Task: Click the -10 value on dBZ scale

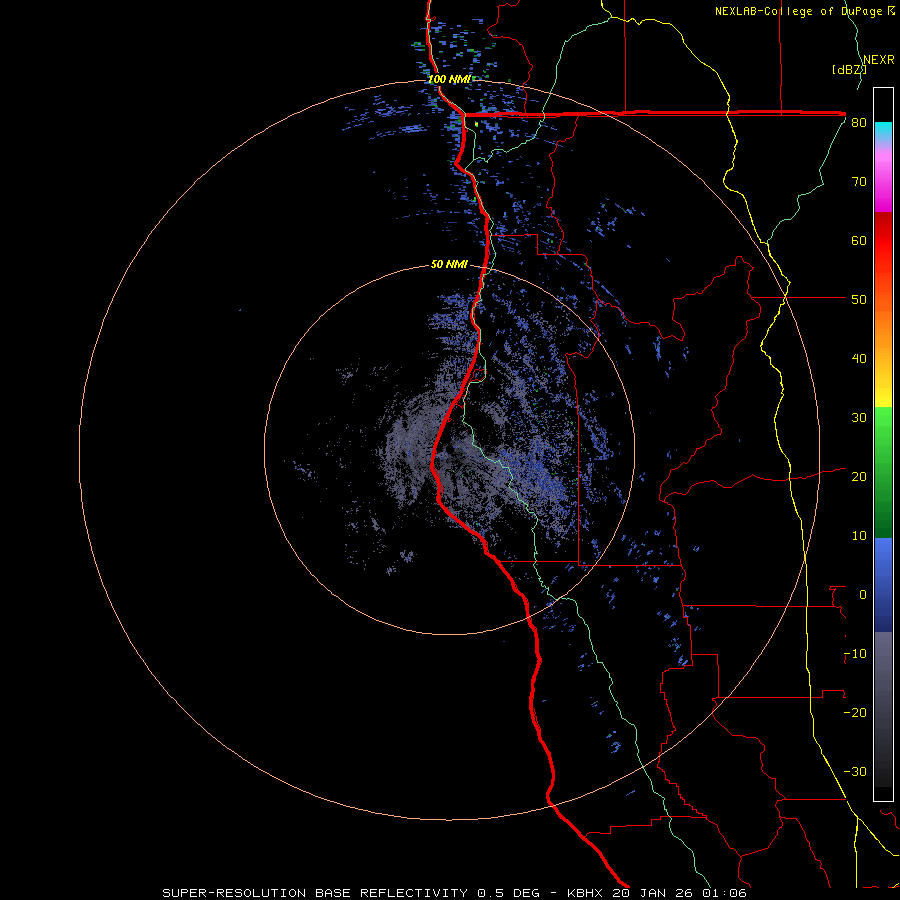Action: pyautogui.click(x=855, y=654)
